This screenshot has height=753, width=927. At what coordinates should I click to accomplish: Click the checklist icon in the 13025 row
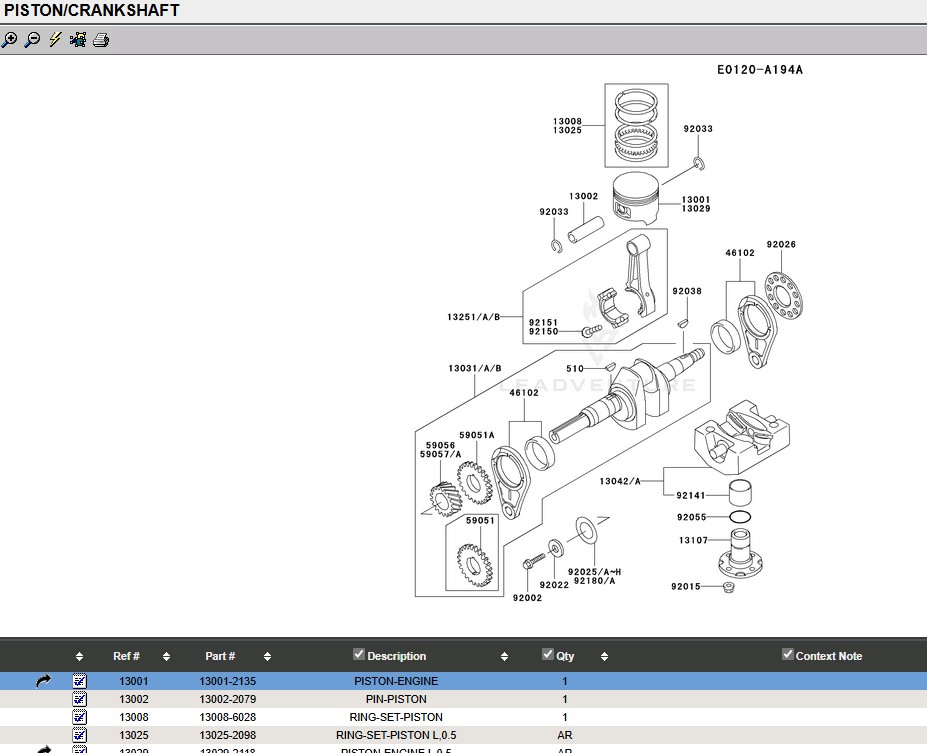80,735
